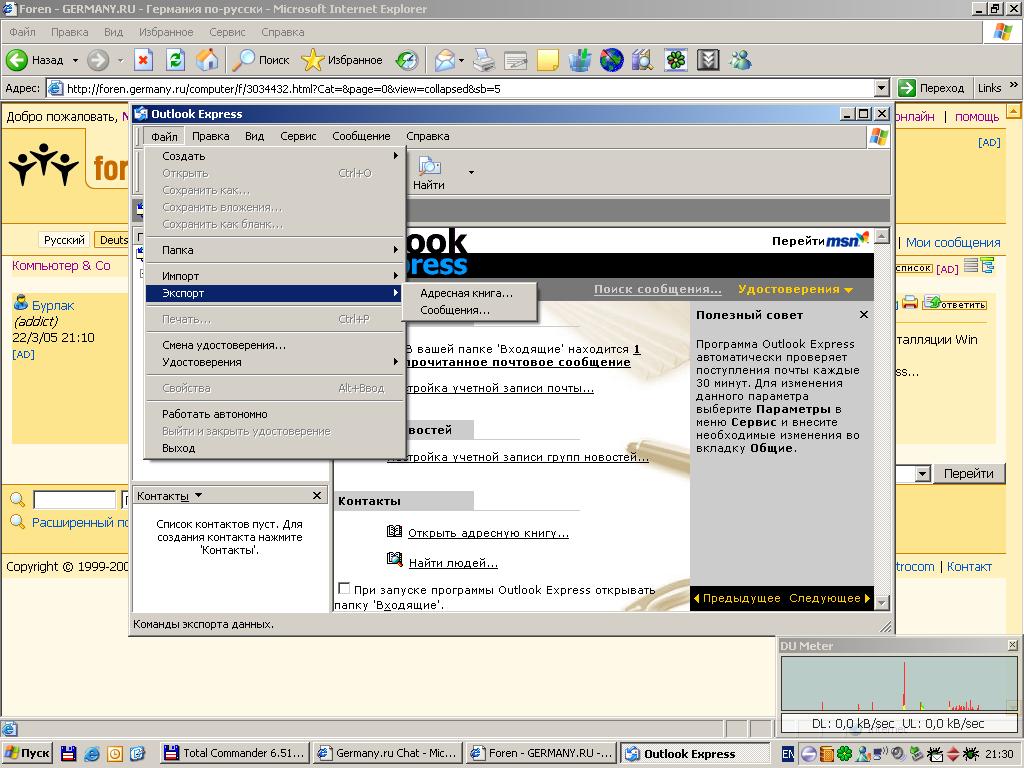Click the Messenger people icon in IE toolbar
The height and width of the screenshot is (768, 1024).
click(x=741, y=60)
